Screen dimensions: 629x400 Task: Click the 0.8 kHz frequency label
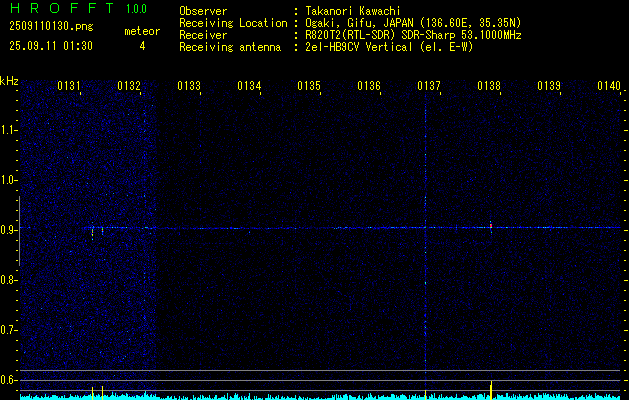click(8, 280)
